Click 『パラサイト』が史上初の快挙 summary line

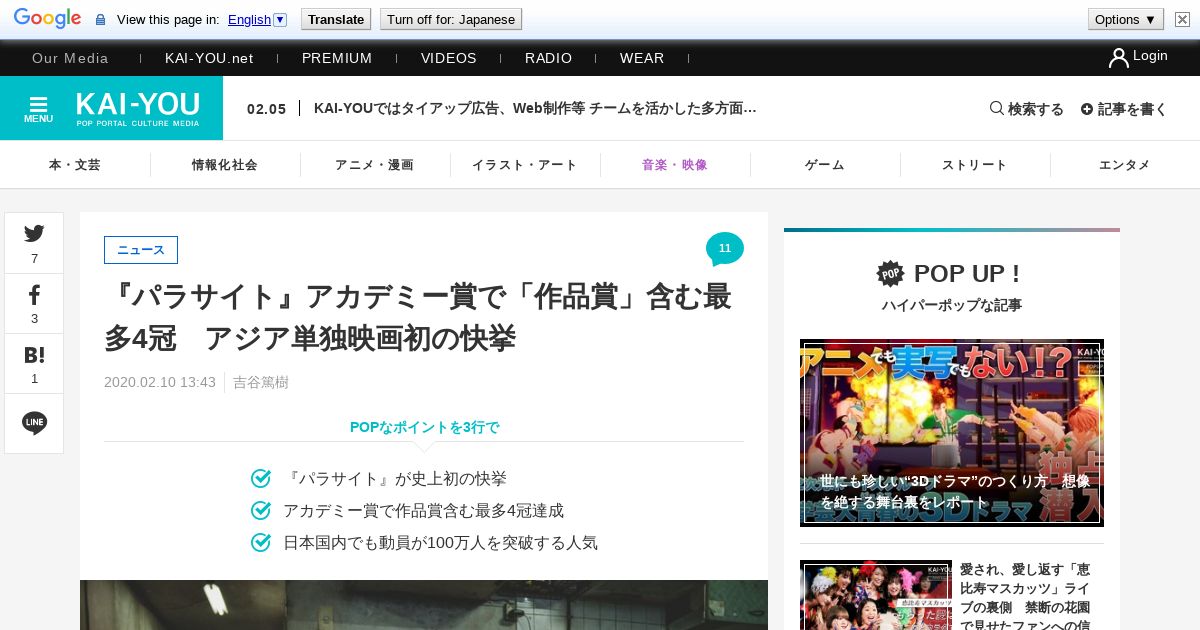[x=395, y=479]
